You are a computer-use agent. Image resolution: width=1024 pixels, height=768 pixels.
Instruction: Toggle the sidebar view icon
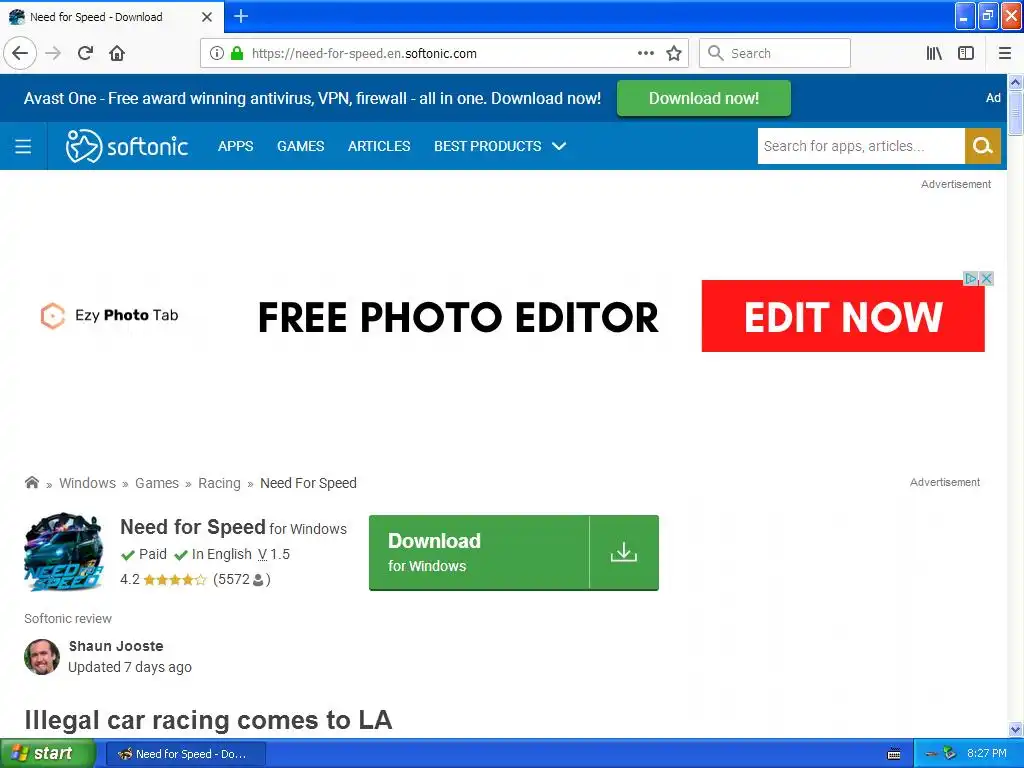[966, 53]
